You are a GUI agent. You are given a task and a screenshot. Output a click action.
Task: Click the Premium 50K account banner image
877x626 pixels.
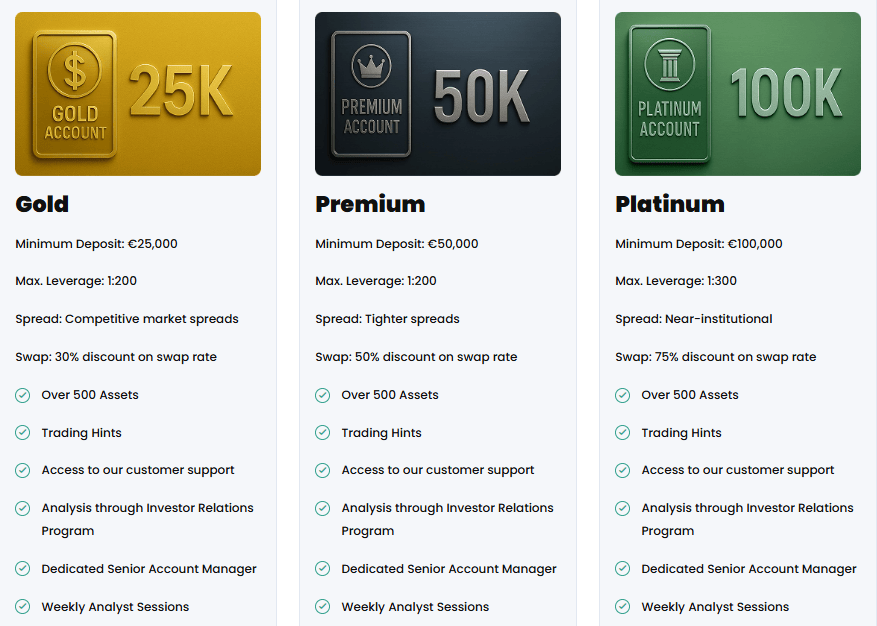[438, 94]
